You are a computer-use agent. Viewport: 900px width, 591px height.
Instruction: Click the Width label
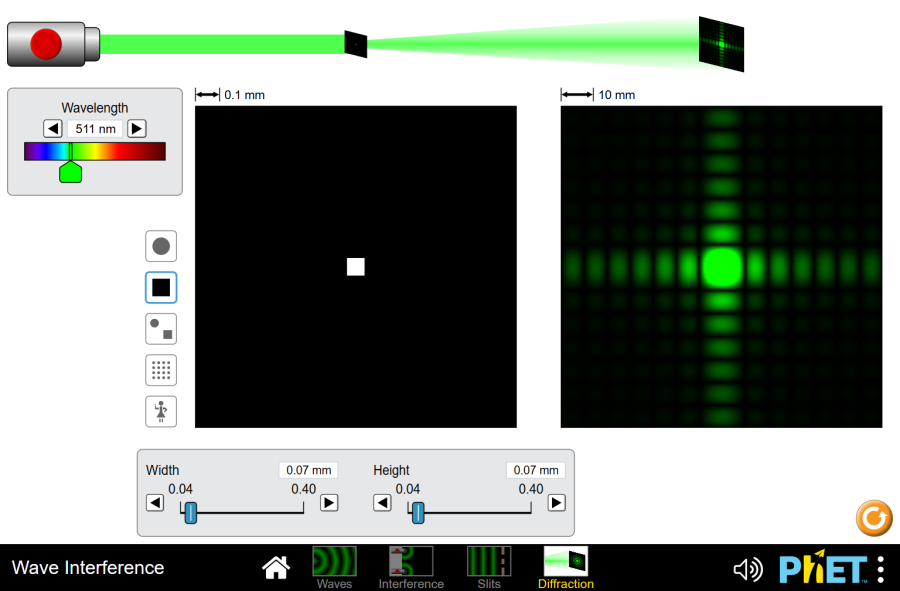(162, 471)
